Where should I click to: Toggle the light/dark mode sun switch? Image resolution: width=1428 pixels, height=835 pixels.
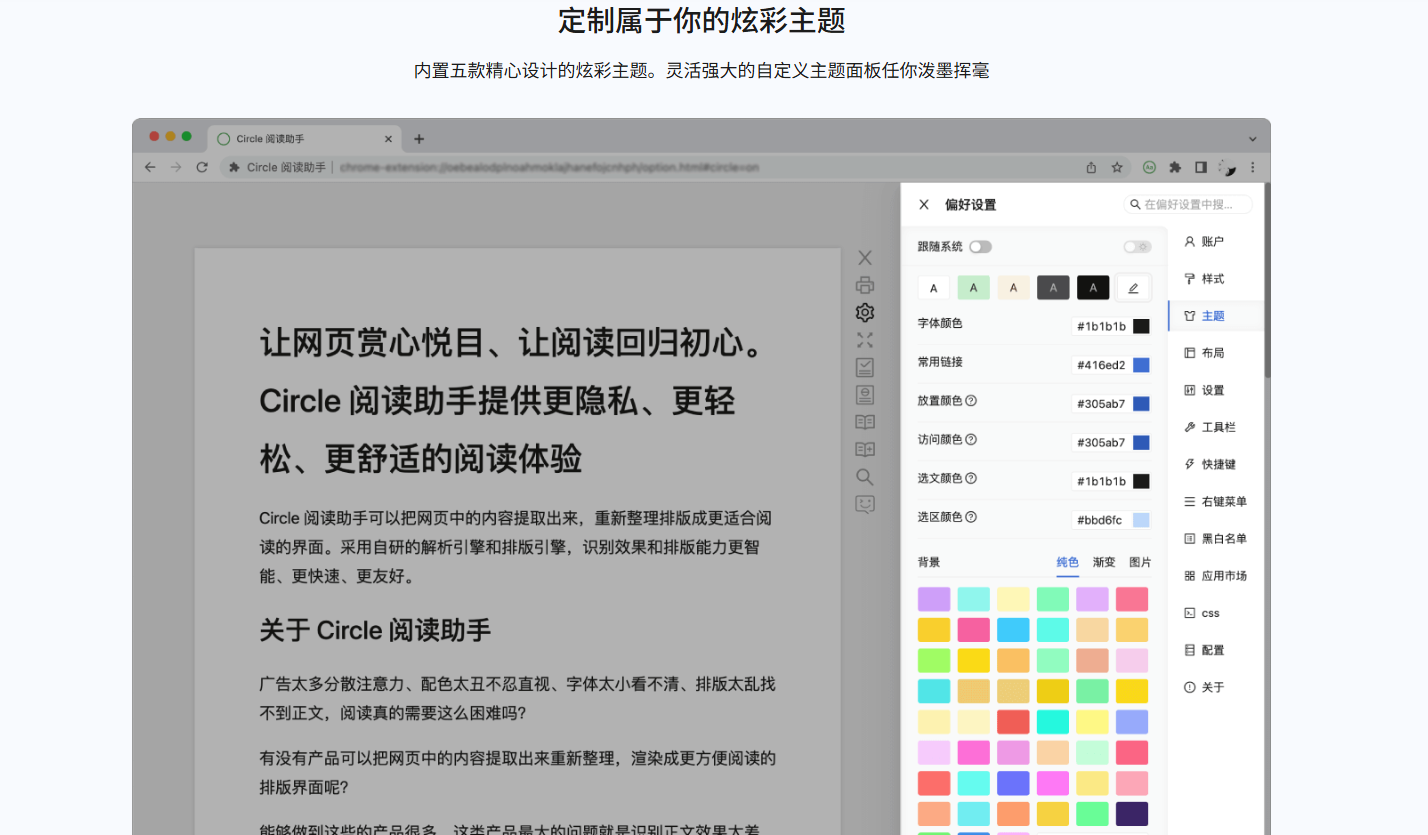(1136, 246)
